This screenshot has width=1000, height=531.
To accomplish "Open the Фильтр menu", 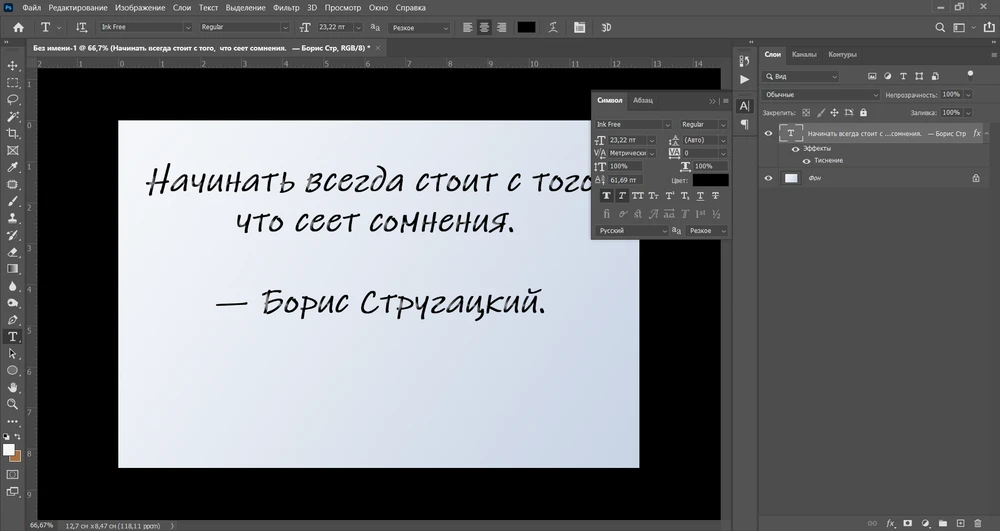I will coord(286,8).
